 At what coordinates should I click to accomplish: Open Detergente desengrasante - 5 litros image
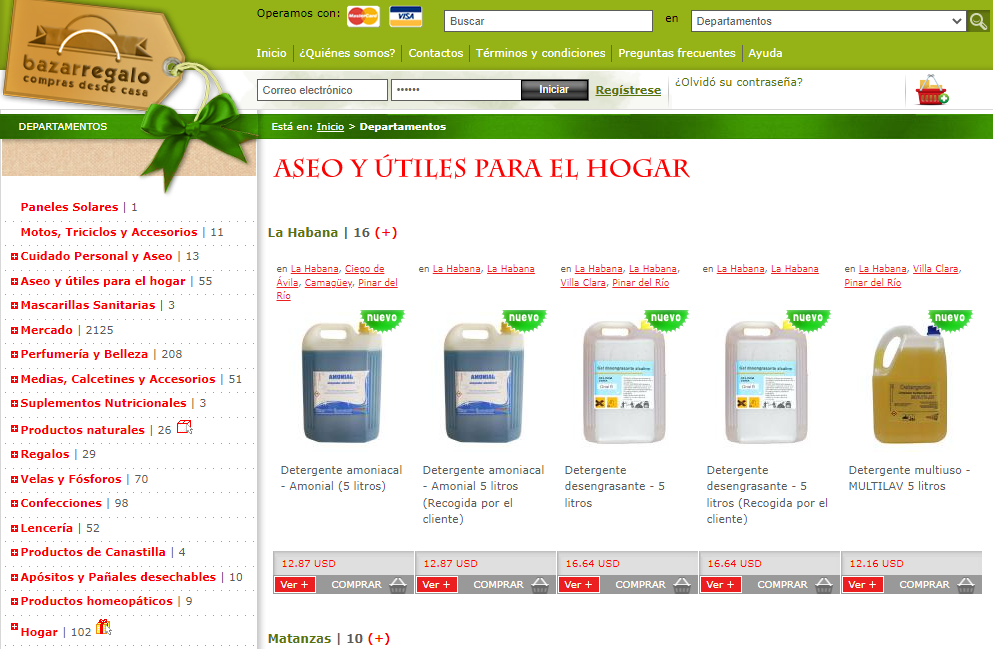pyautogui.click(x=624, y=382)
